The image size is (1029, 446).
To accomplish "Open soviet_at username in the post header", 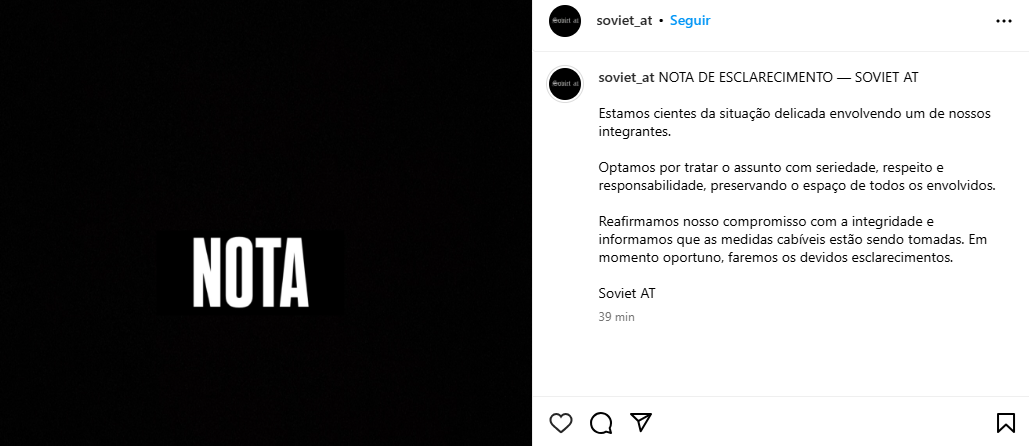I will pyautogui.click(x=624, y=20).
